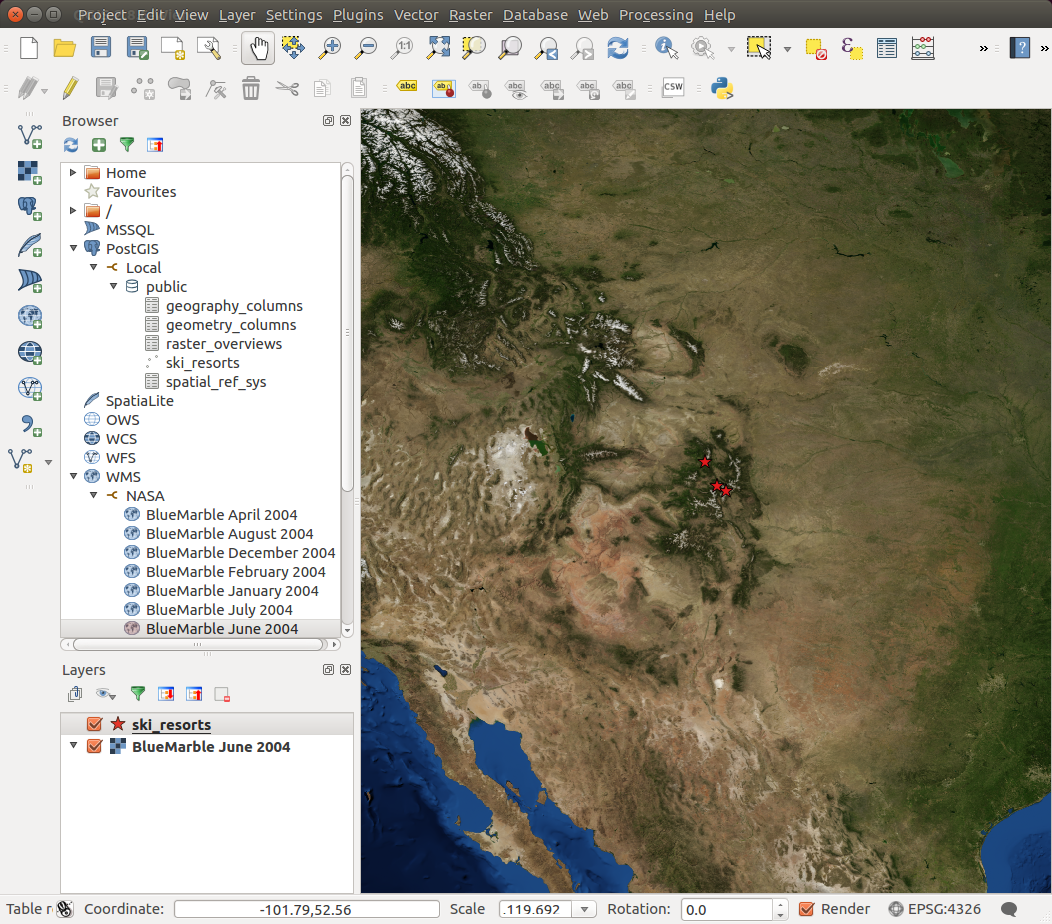
Task: Click the EPSG:4326 CRS button
Action: tap(935, 909)
